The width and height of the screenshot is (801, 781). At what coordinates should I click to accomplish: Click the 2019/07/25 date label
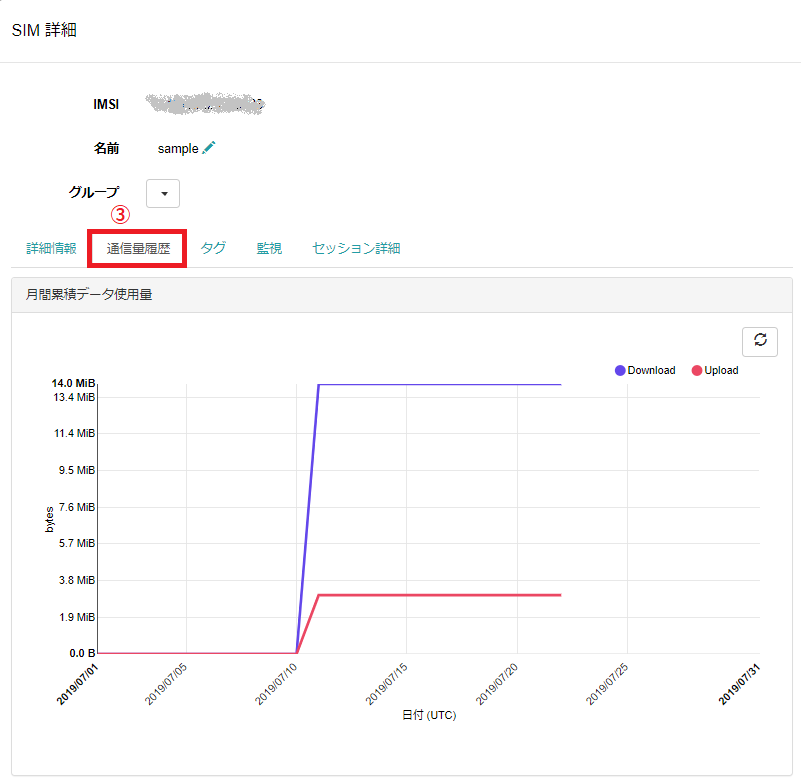[x=607, y=684]
